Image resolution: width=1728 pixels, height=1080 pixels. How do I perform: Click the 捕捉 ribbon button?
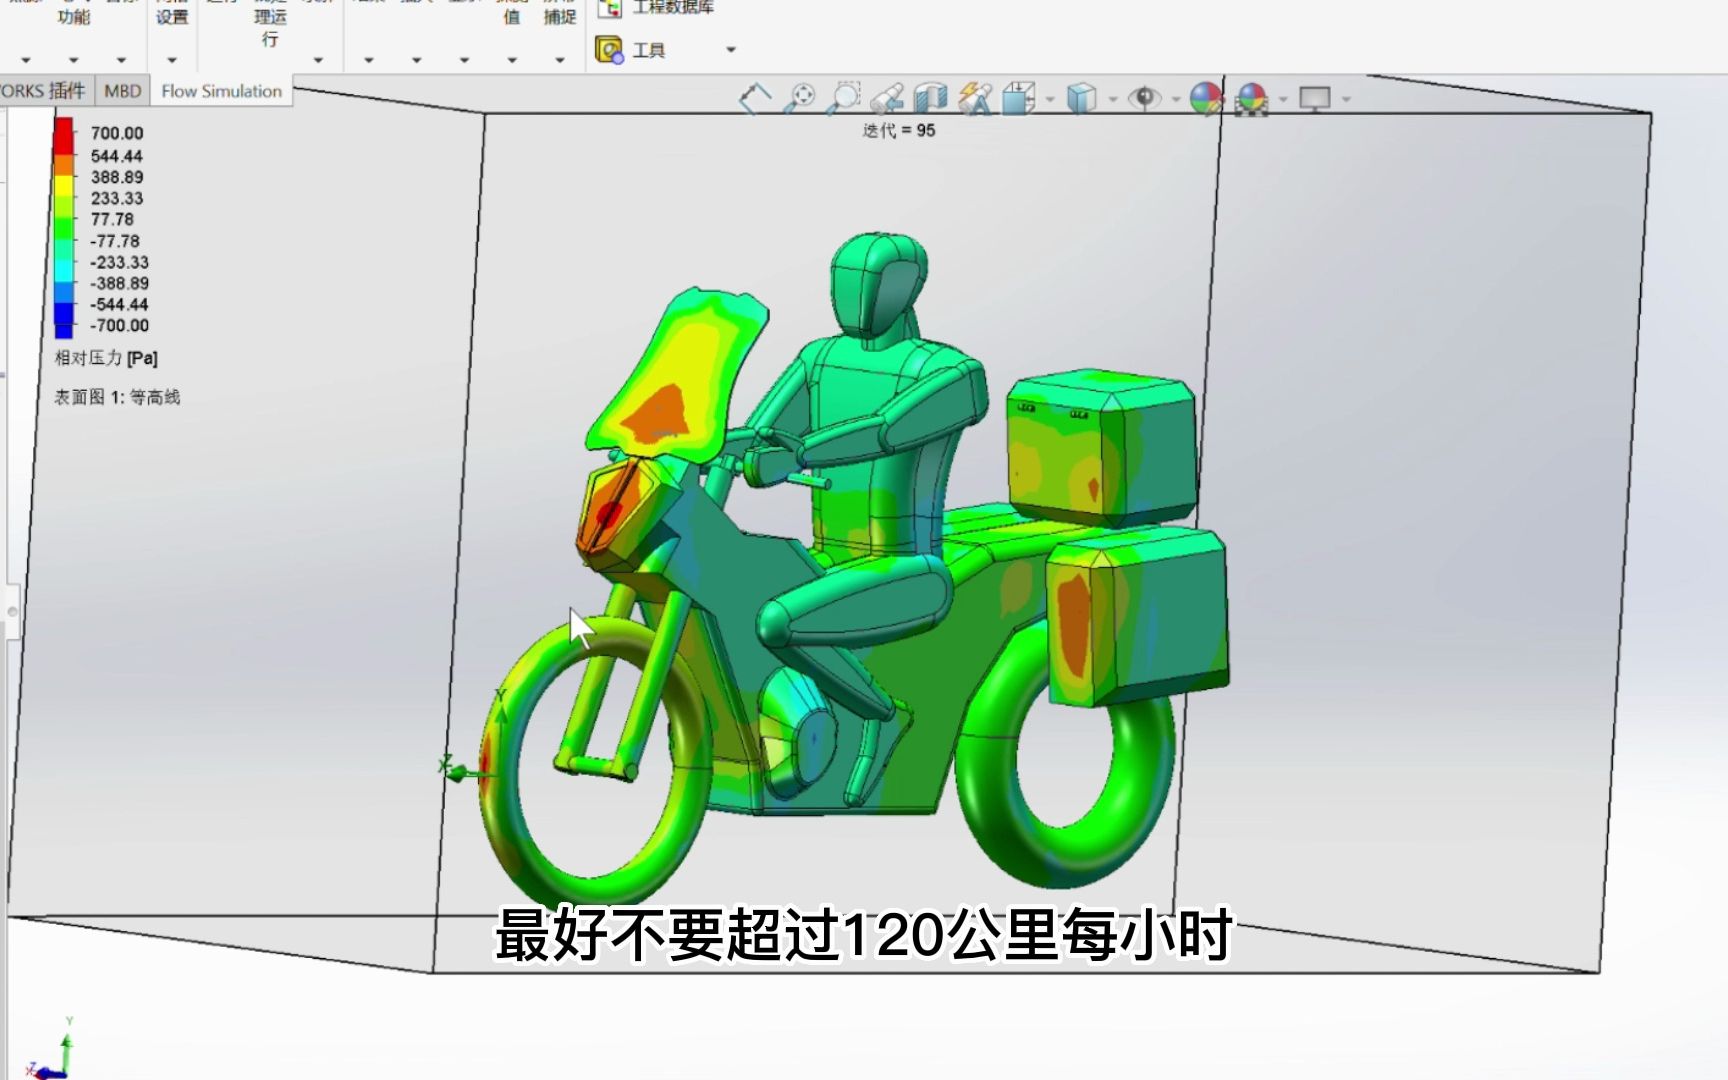tap(560, 17)
